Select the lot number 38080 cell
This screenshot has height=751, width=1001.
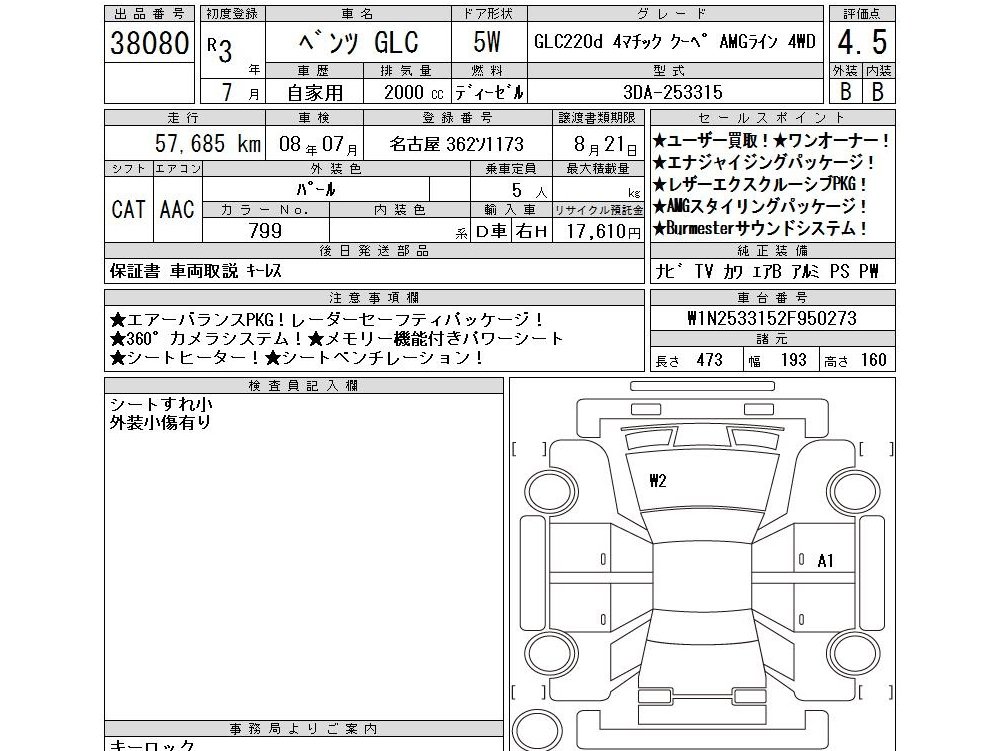coord(149,43)
